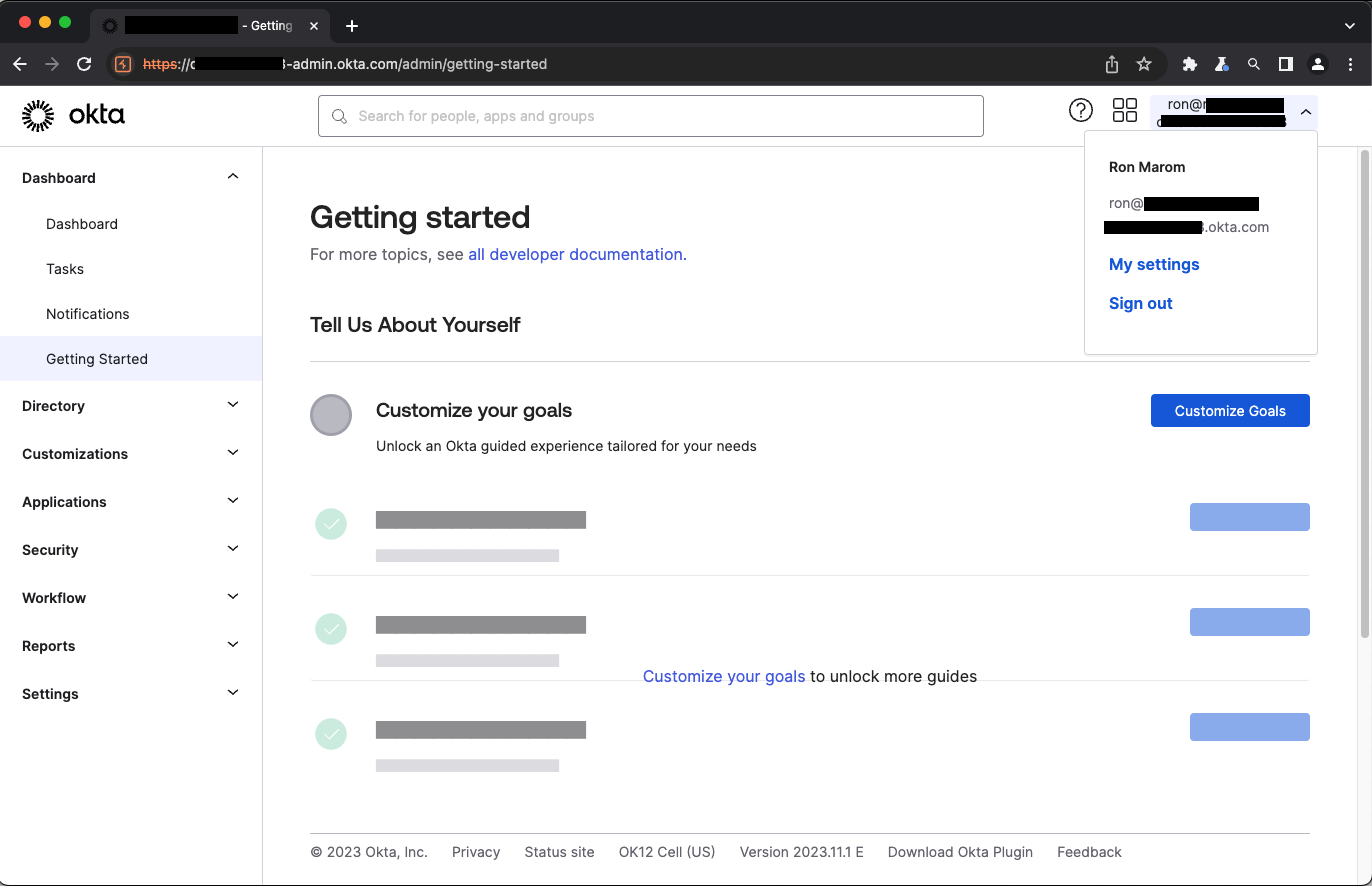Image resolution: width=1372 pixels, height=886 pixels.
Task: Open Dashboard submenu item
Action: pyautogui.click(x=82, y=224)
